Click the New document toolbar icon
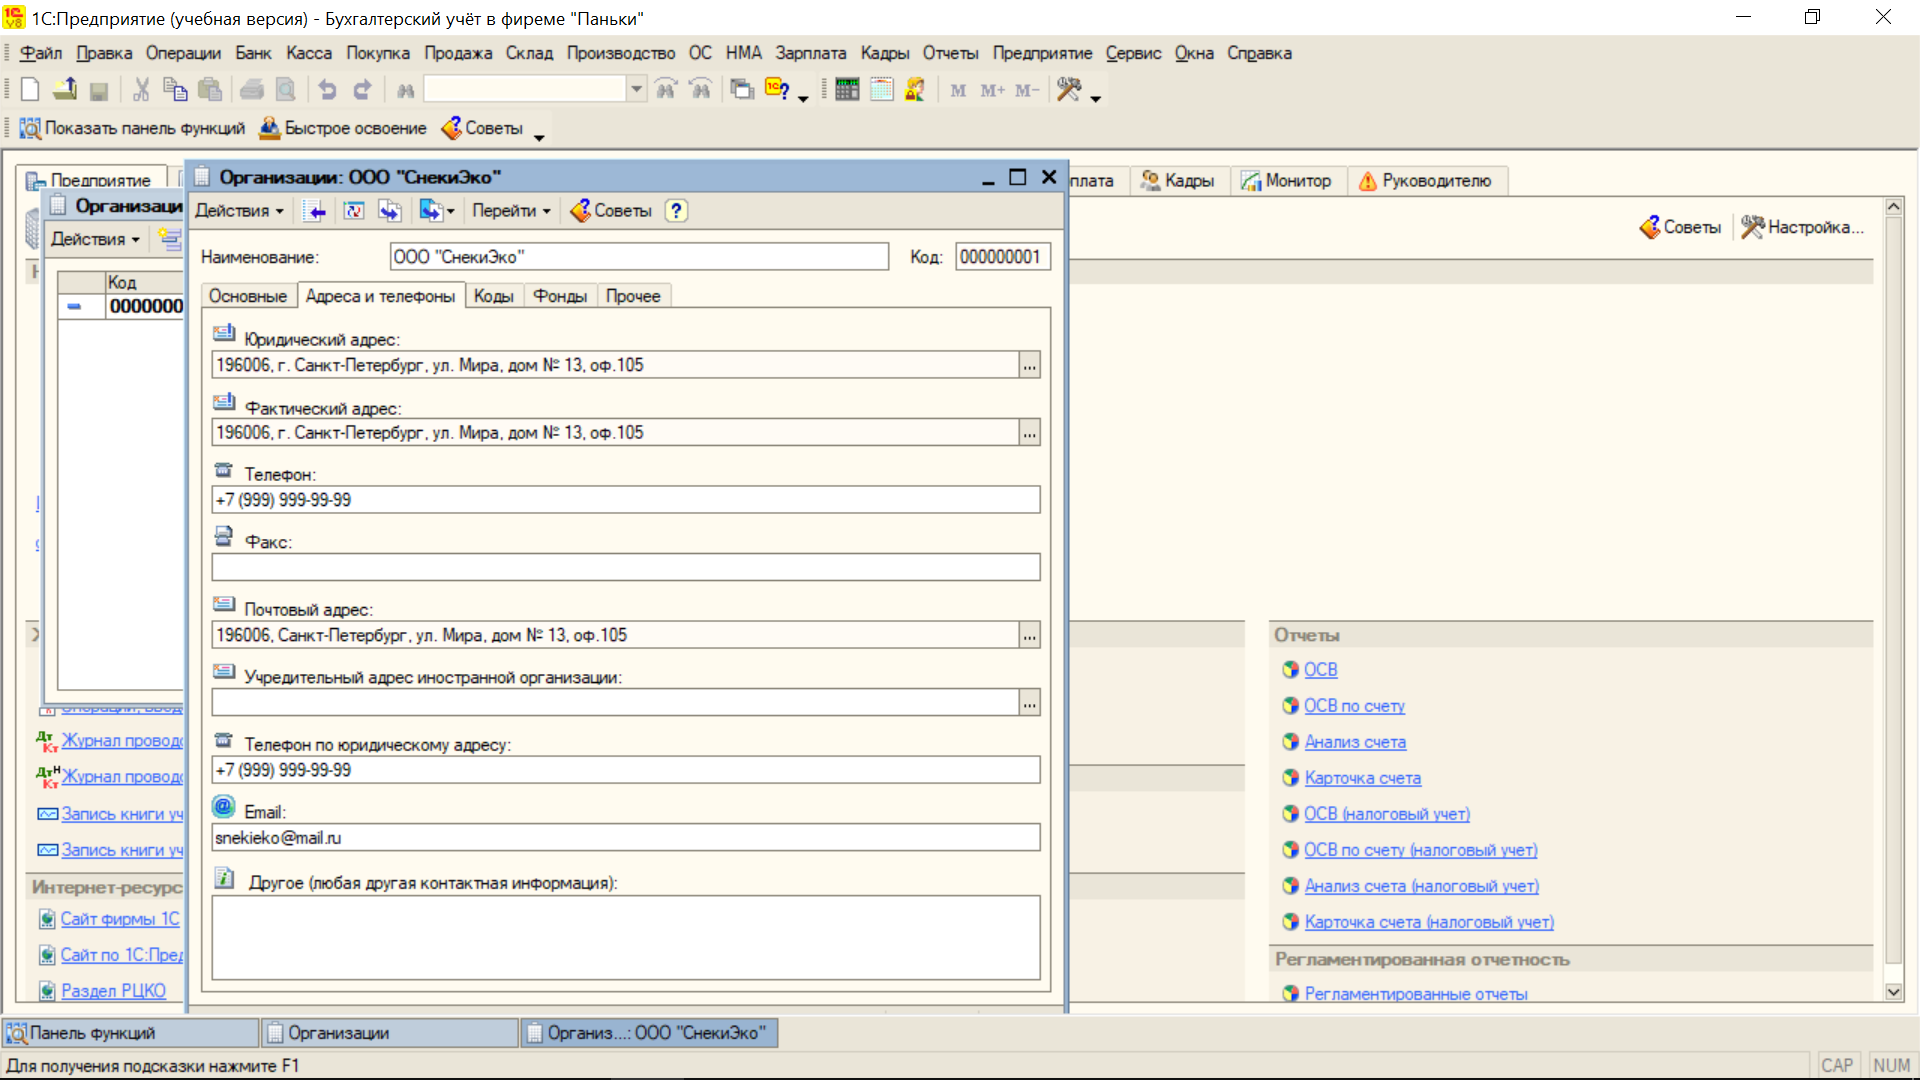The height and width of the screenshot is (1080, 1920). [x=30, y=90]
